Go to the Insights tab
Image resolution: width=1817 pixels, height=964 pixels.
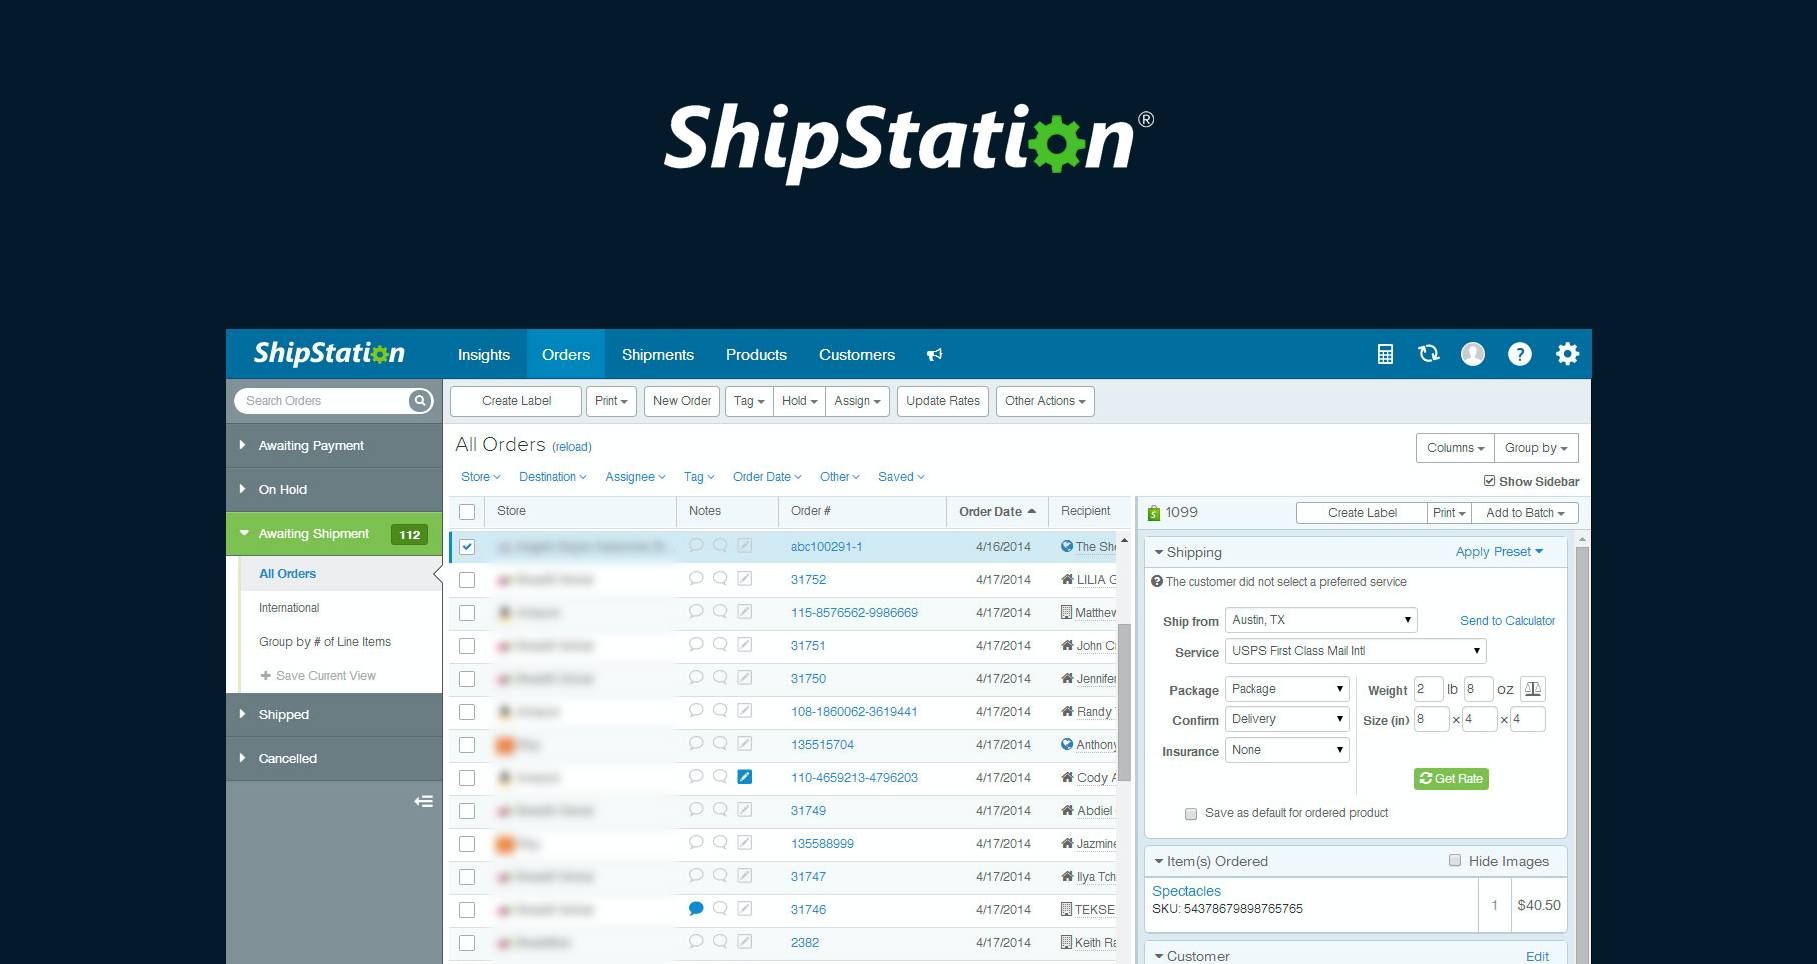(483, 355)
